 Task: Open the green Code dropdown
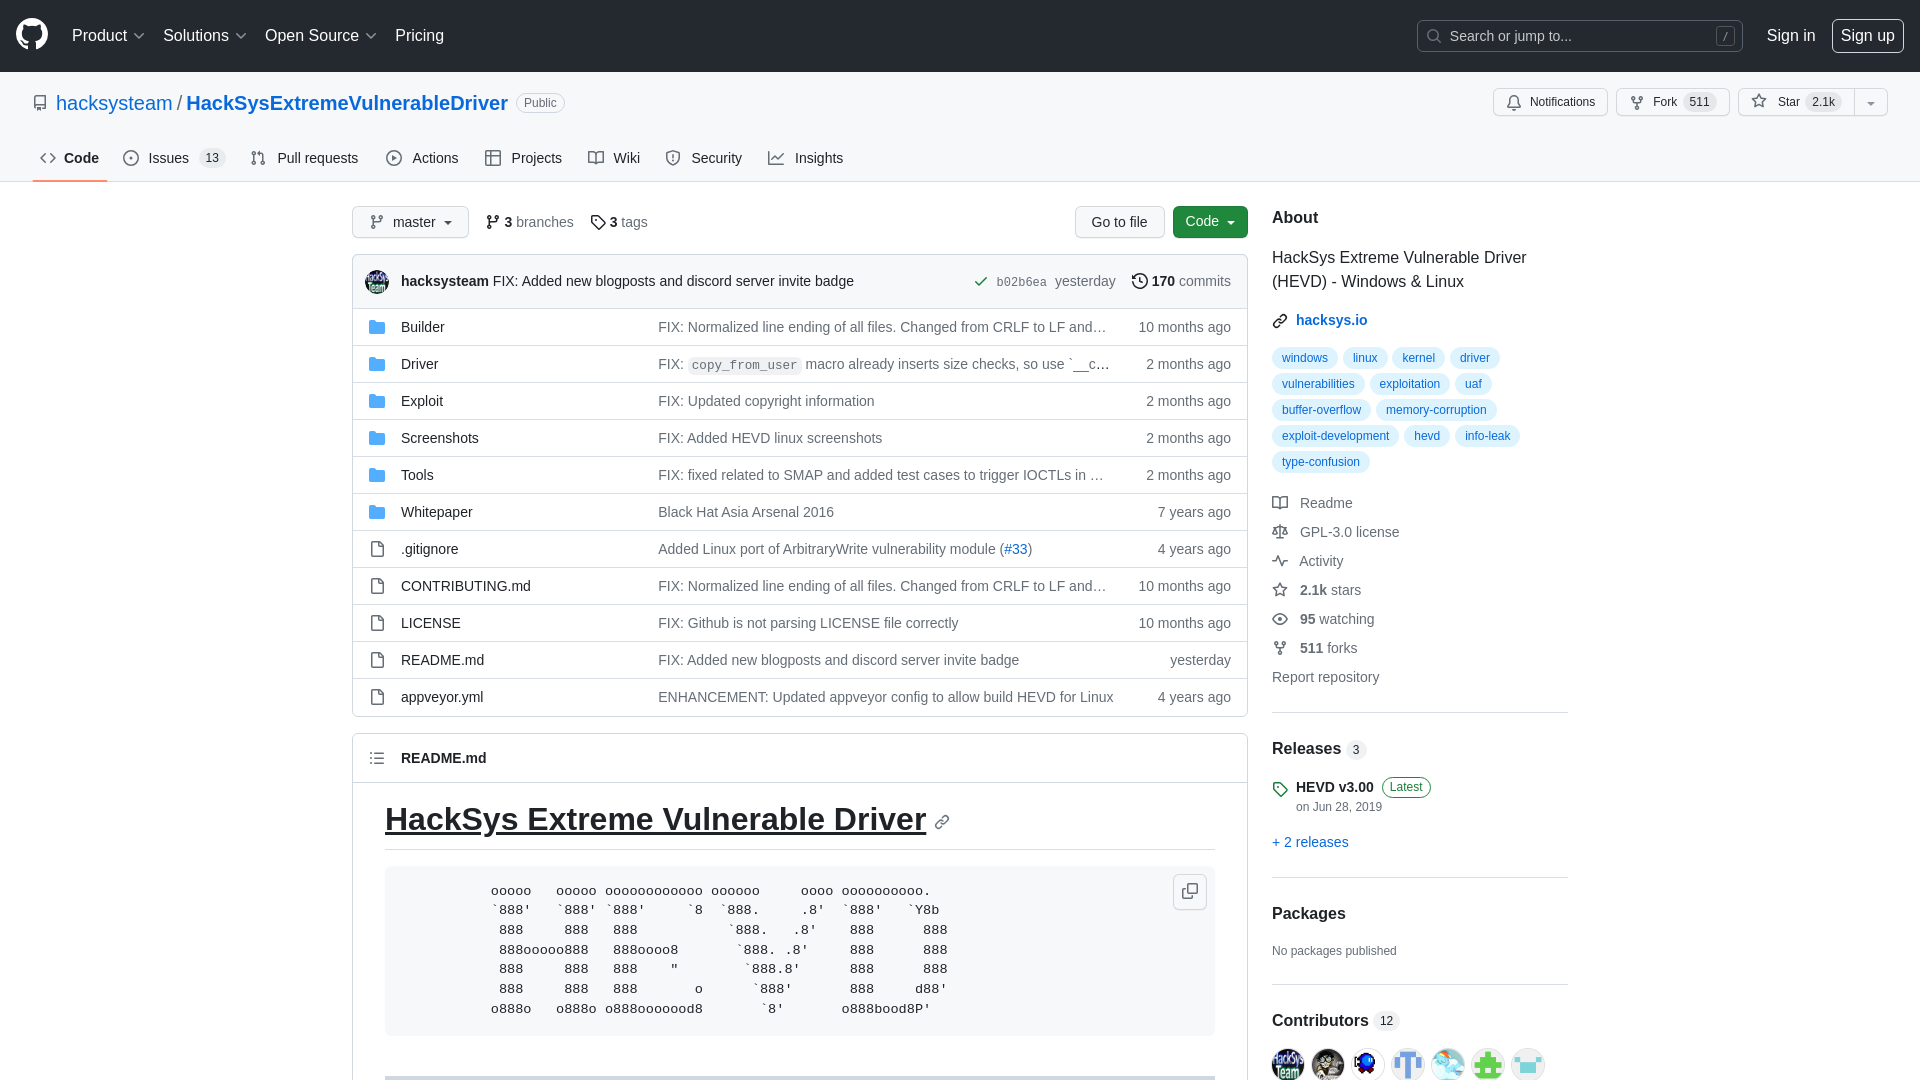pyautogui.click(x=1210, y=222)
